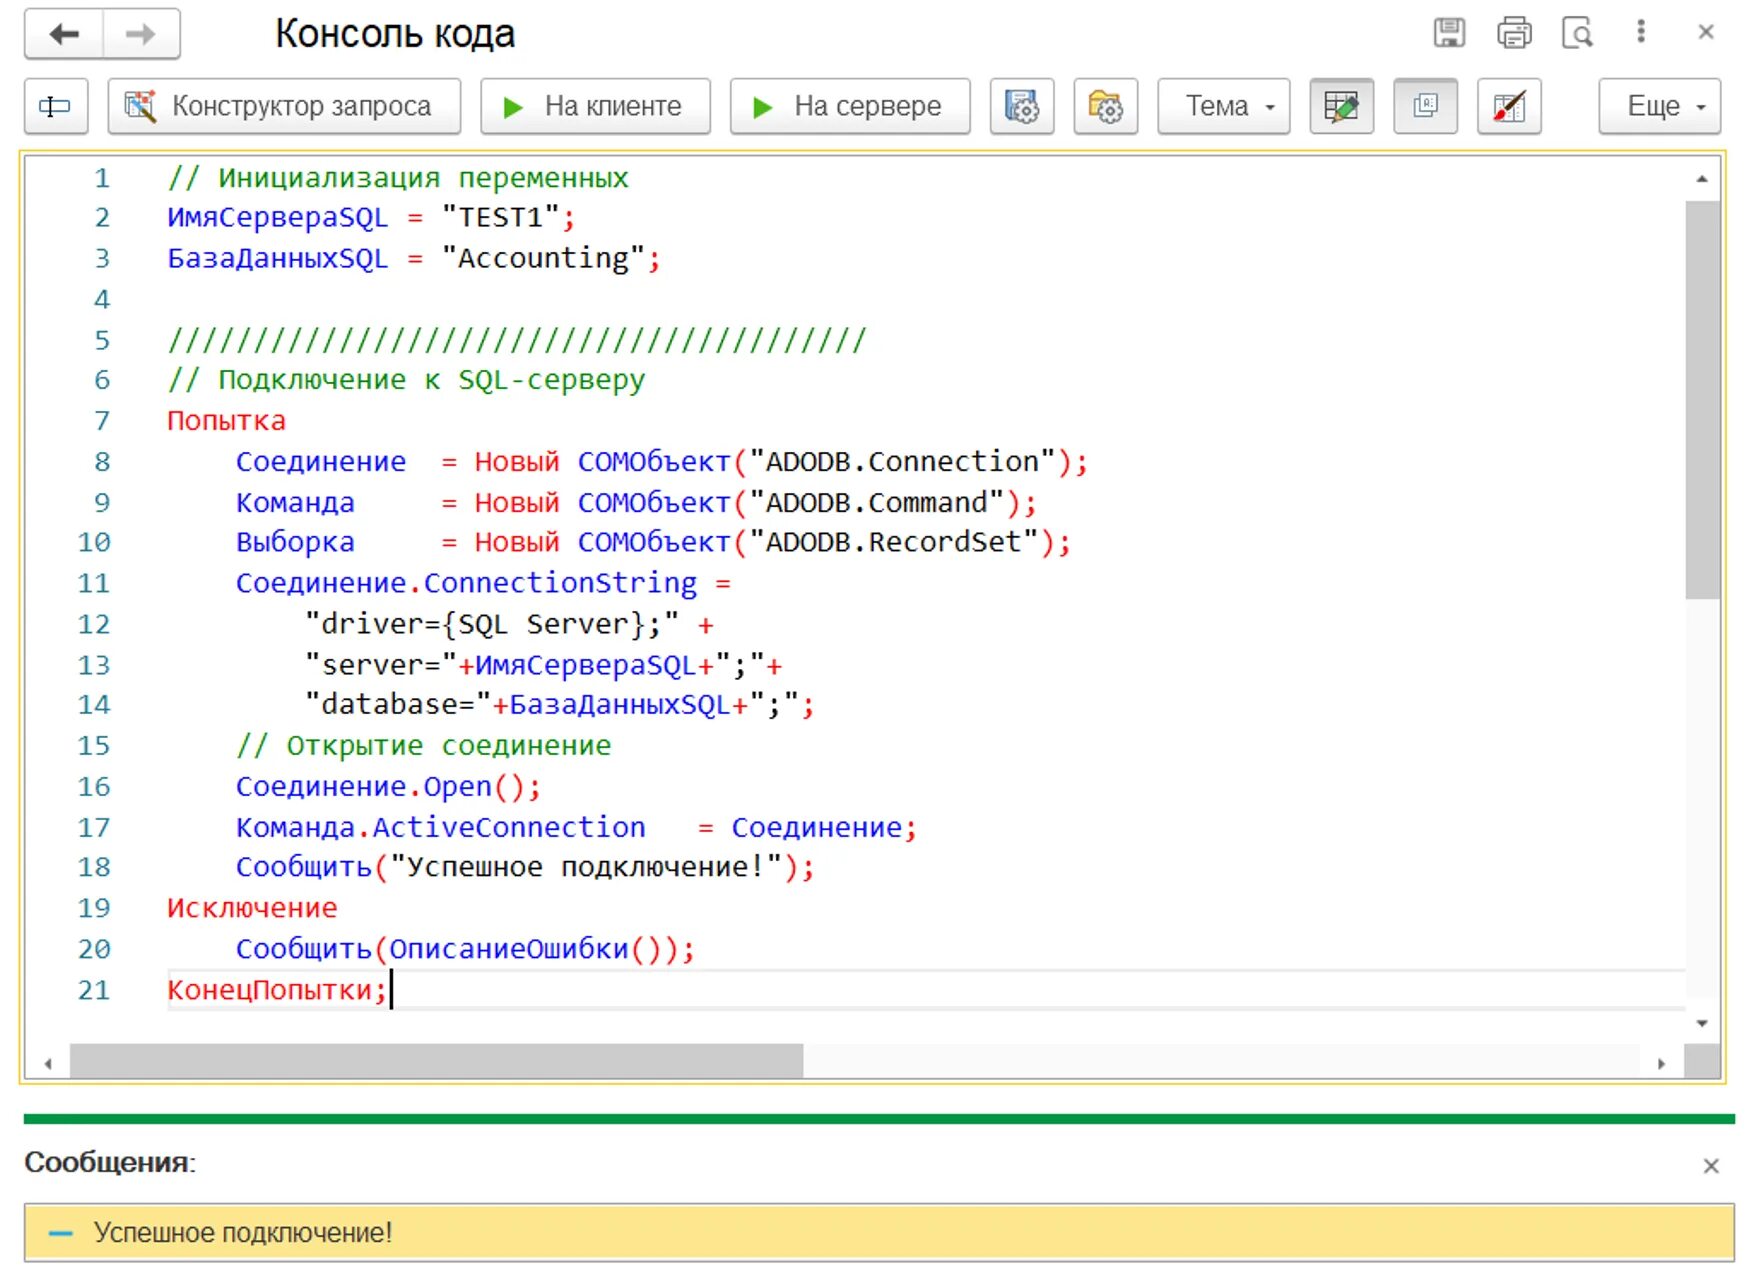The width and height of the screenshot is (1746, 1276).
Task: Save using the floppy disk icon
Action: click(1449, 33)
